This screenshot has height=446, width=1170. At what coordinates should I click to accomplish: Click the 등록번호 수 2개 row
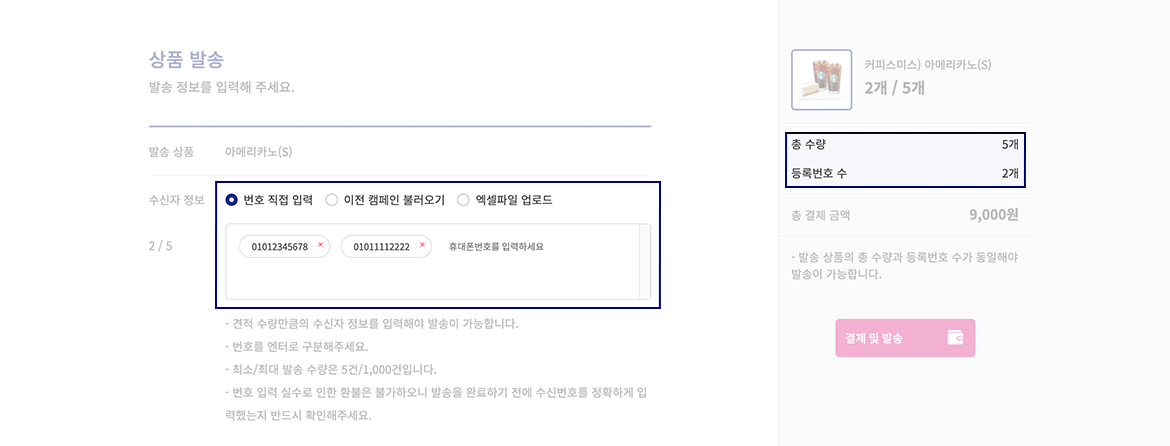click(905, 174)
